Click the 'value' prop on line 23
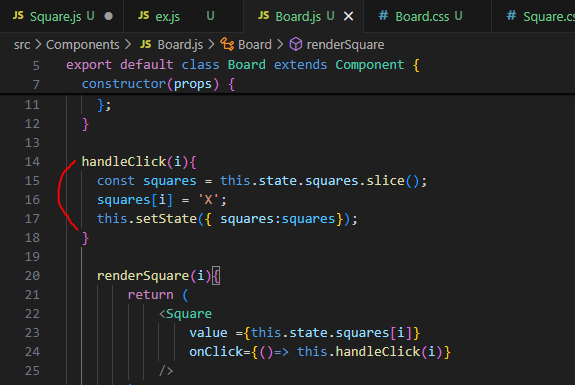Screen dimensions: 575x385 tap(208, 333)
